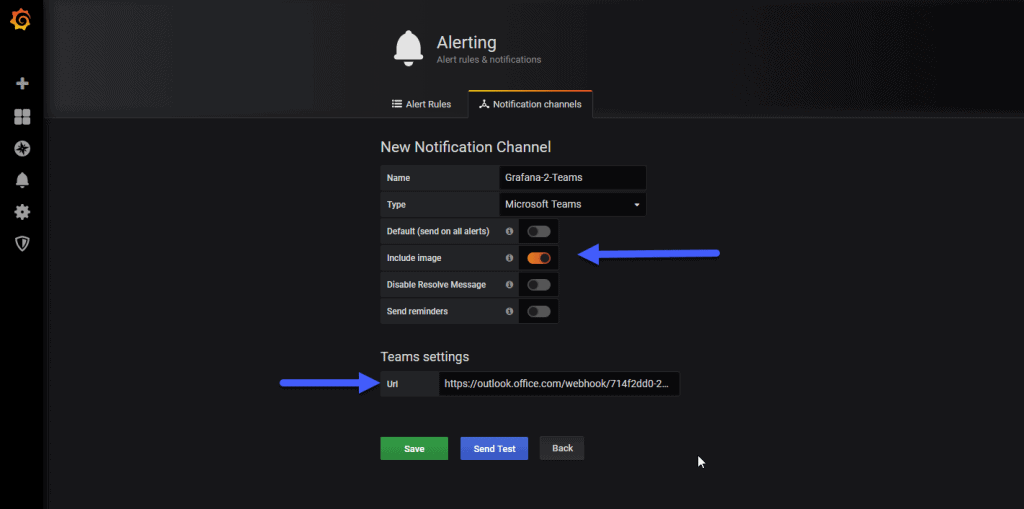Enable Default (send on all alerts) switch
Screen dimensions: 1024x509
click(x=539, y=231)
